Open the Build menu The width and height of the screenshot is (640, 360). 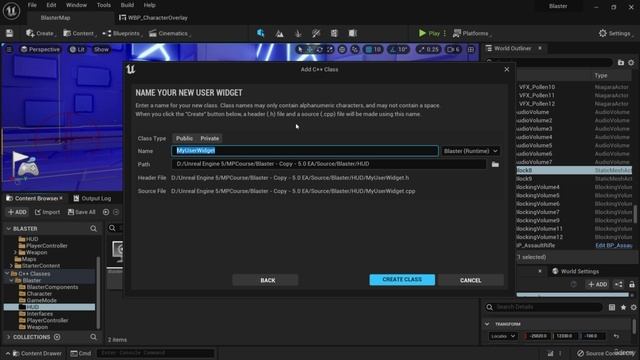pos(127,5)
